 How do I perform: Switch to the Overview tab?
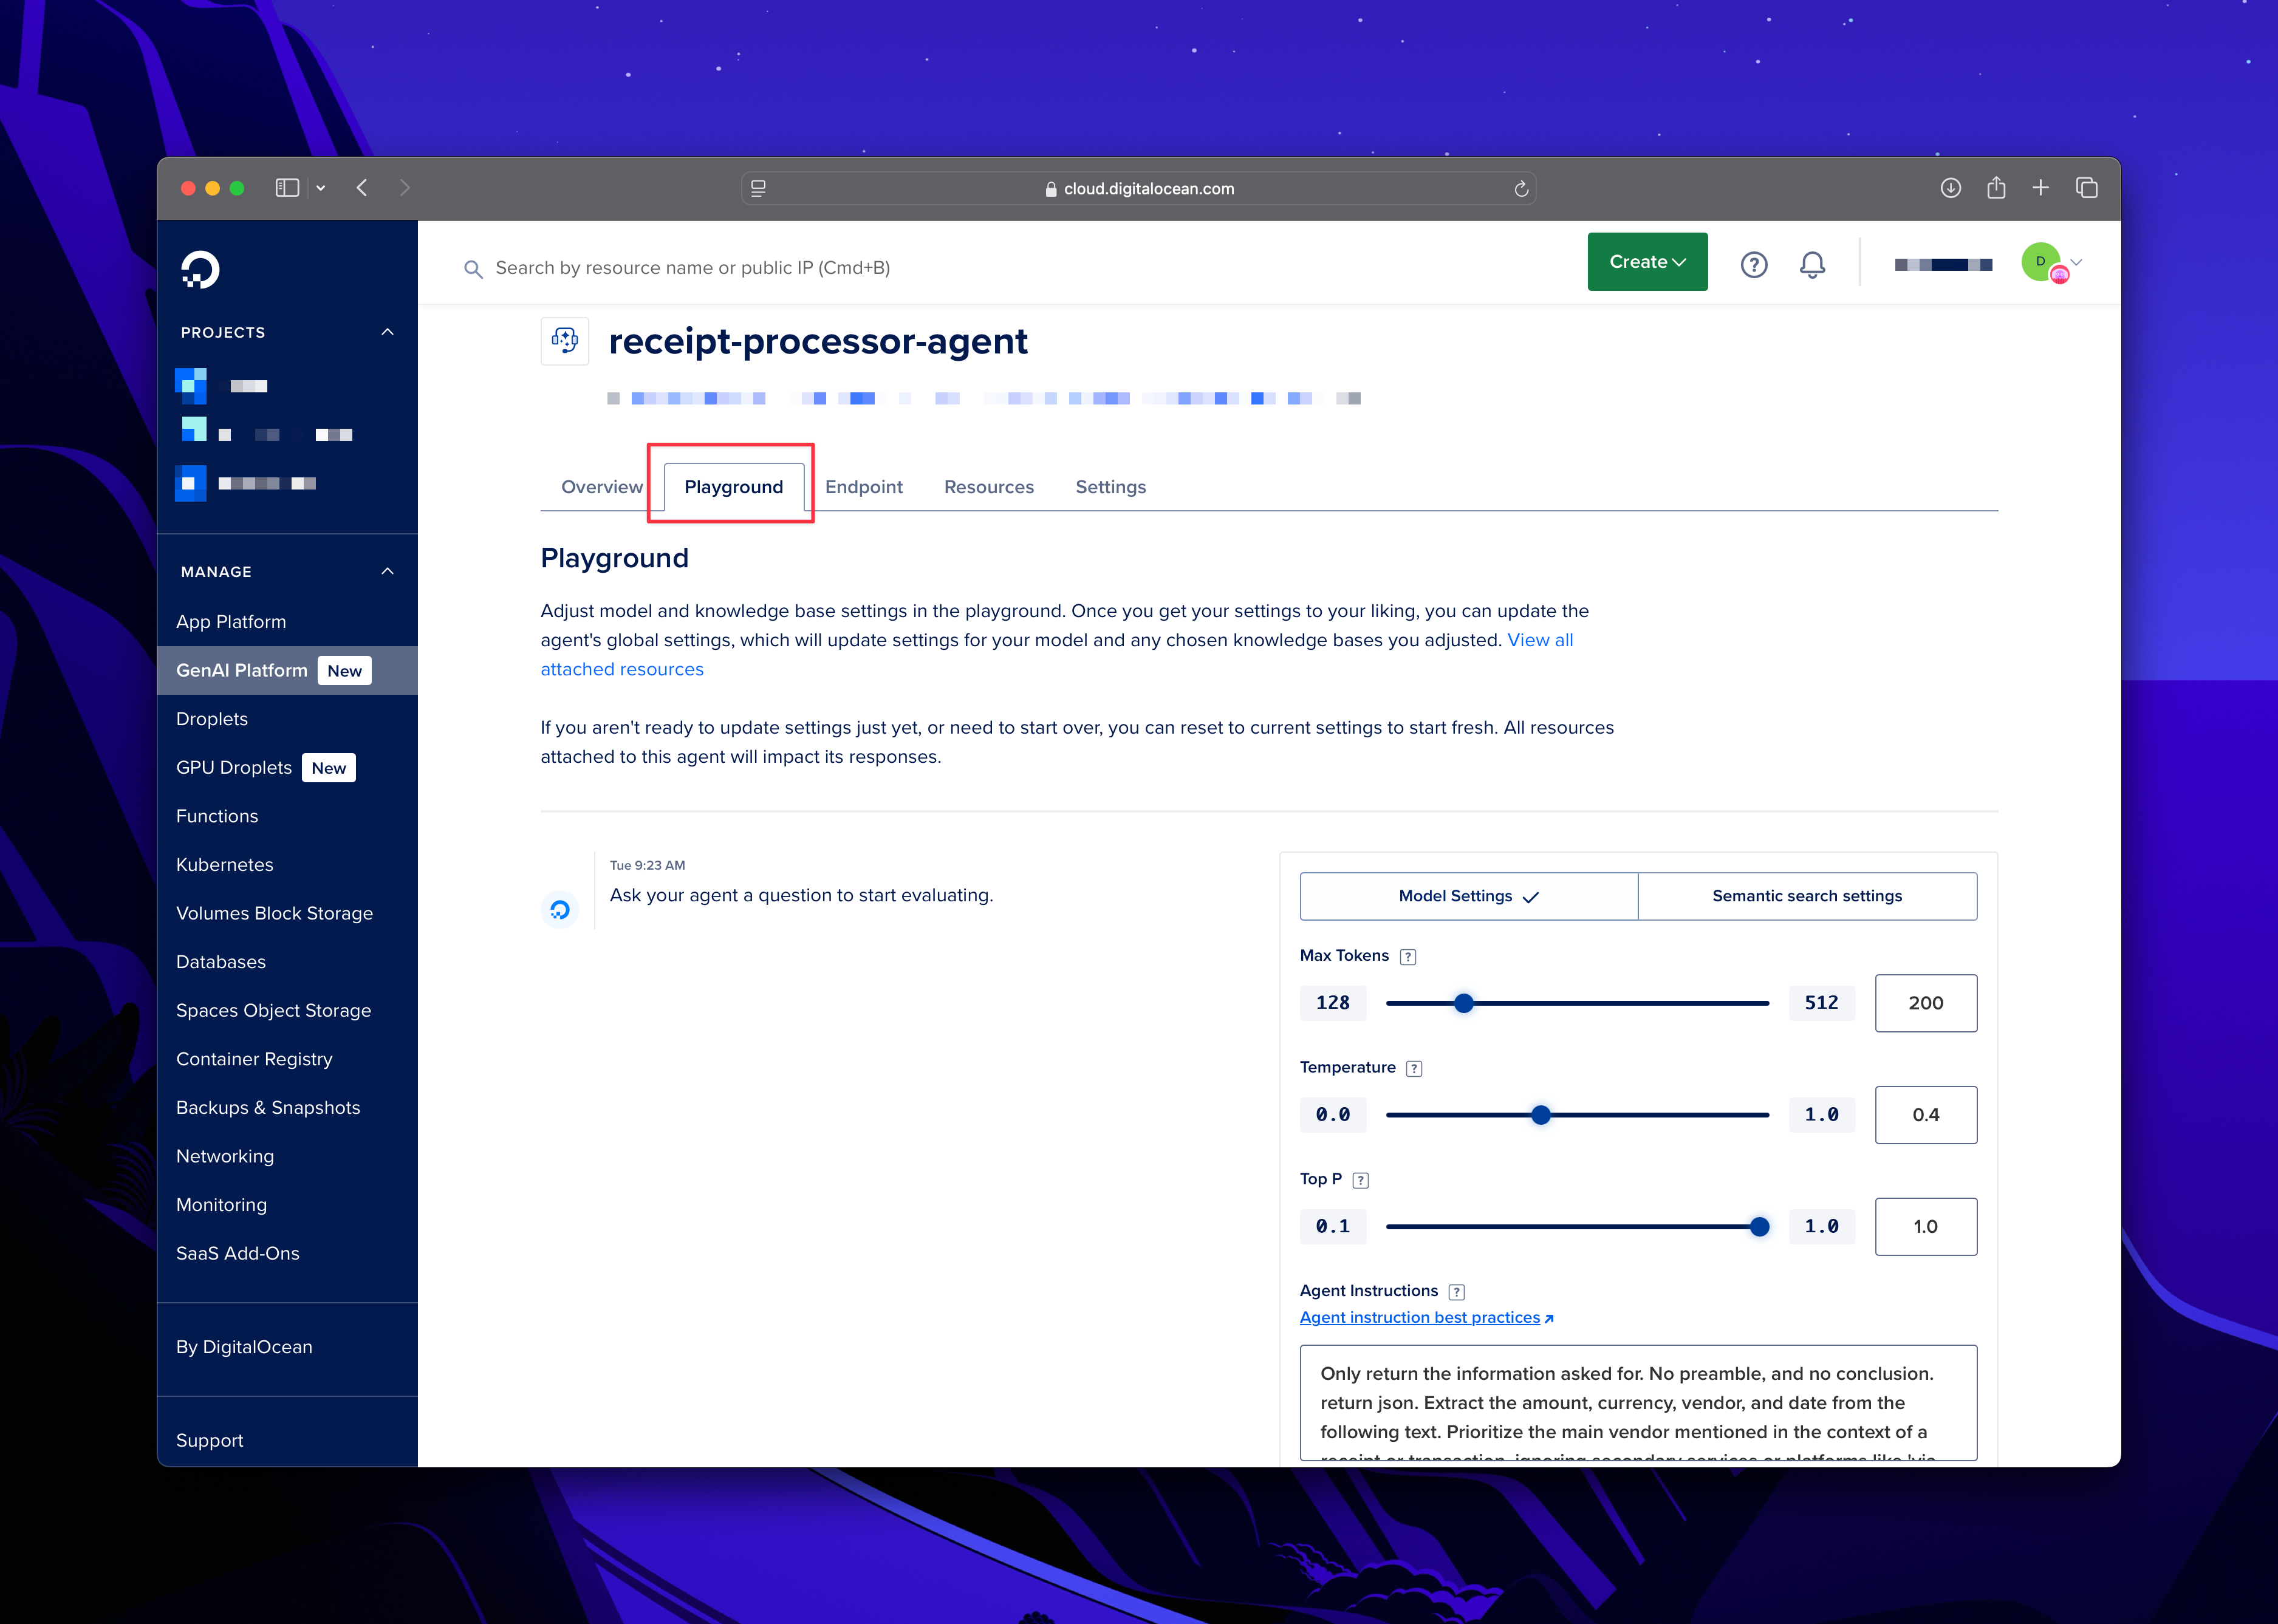pos(602,487)
